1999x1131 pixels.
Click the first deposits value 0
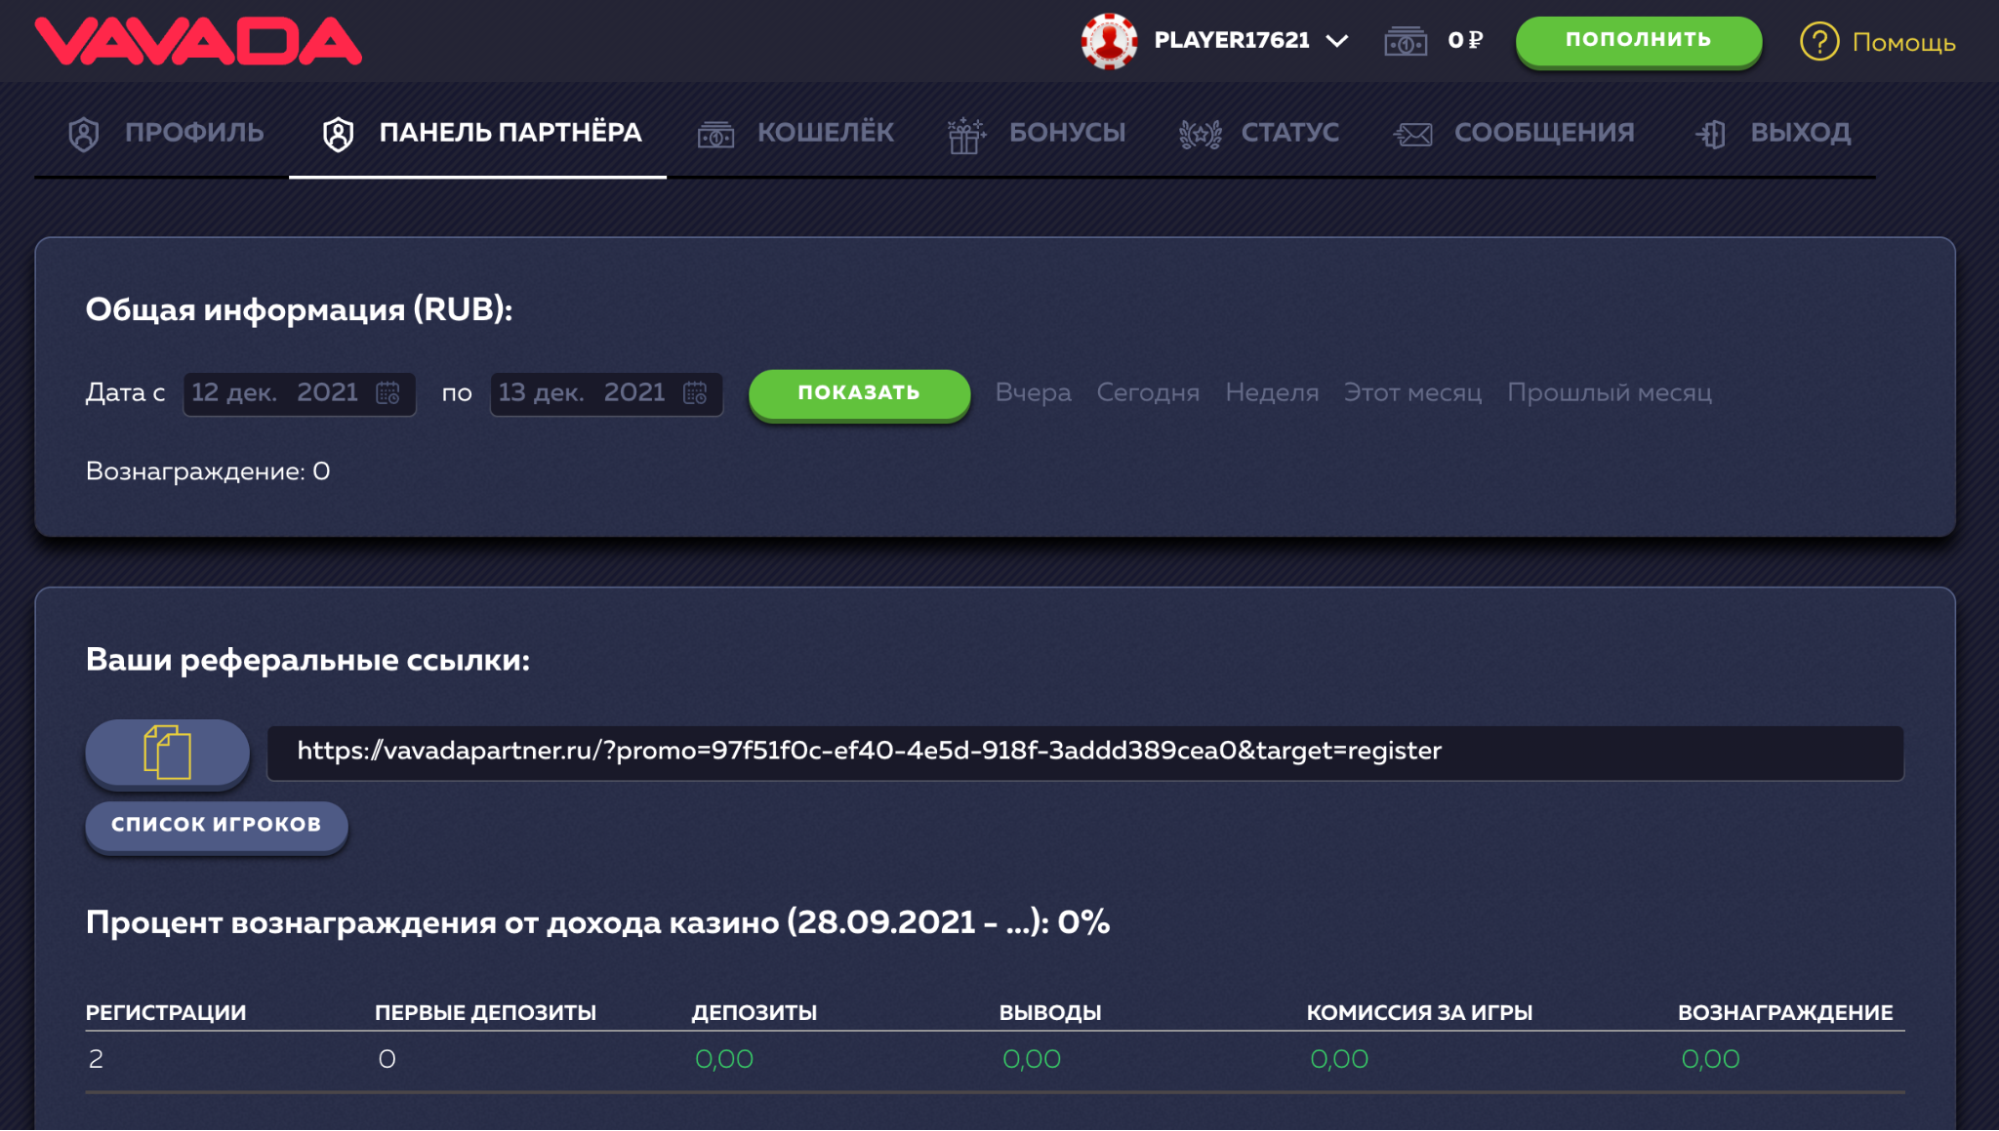[x=387, y=1059]
